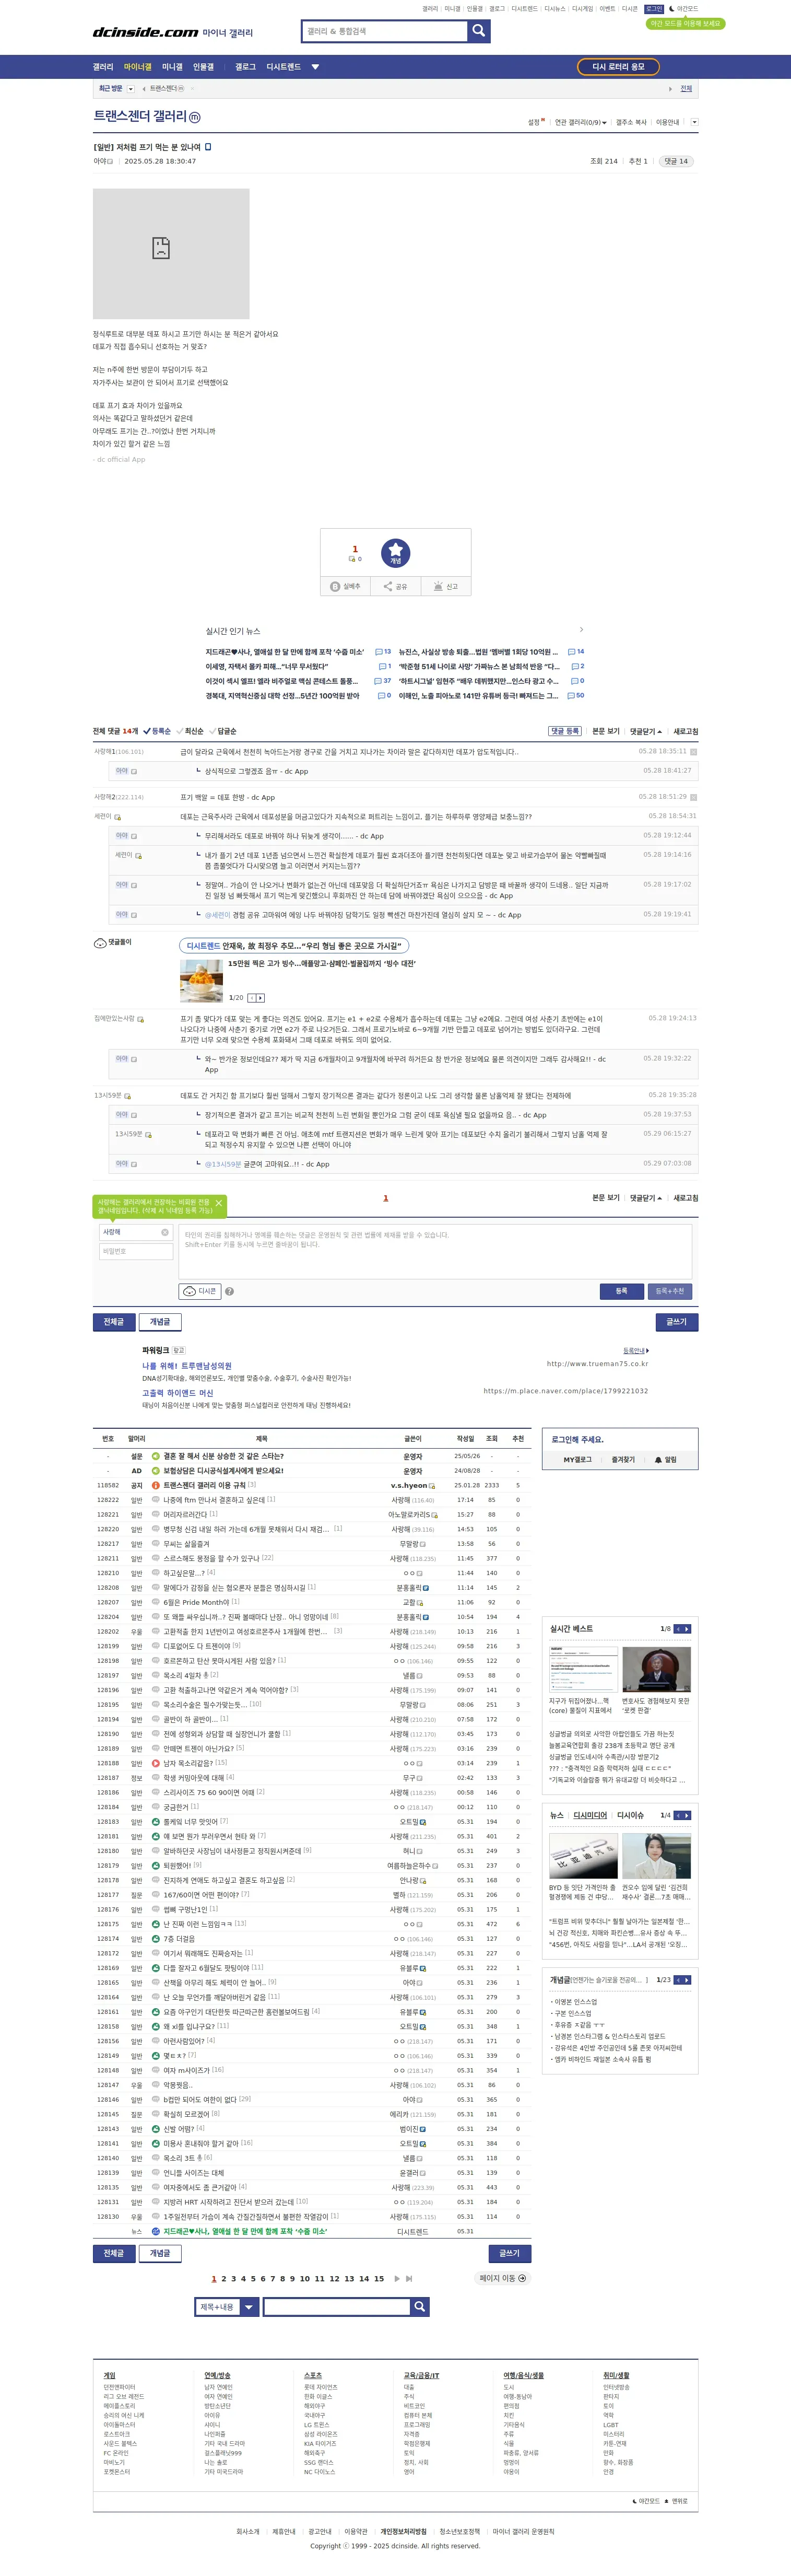This screenshot has height=2576, width=791.
Task: Open 갤로그 in the navigation bar
Action: (245, 67)
